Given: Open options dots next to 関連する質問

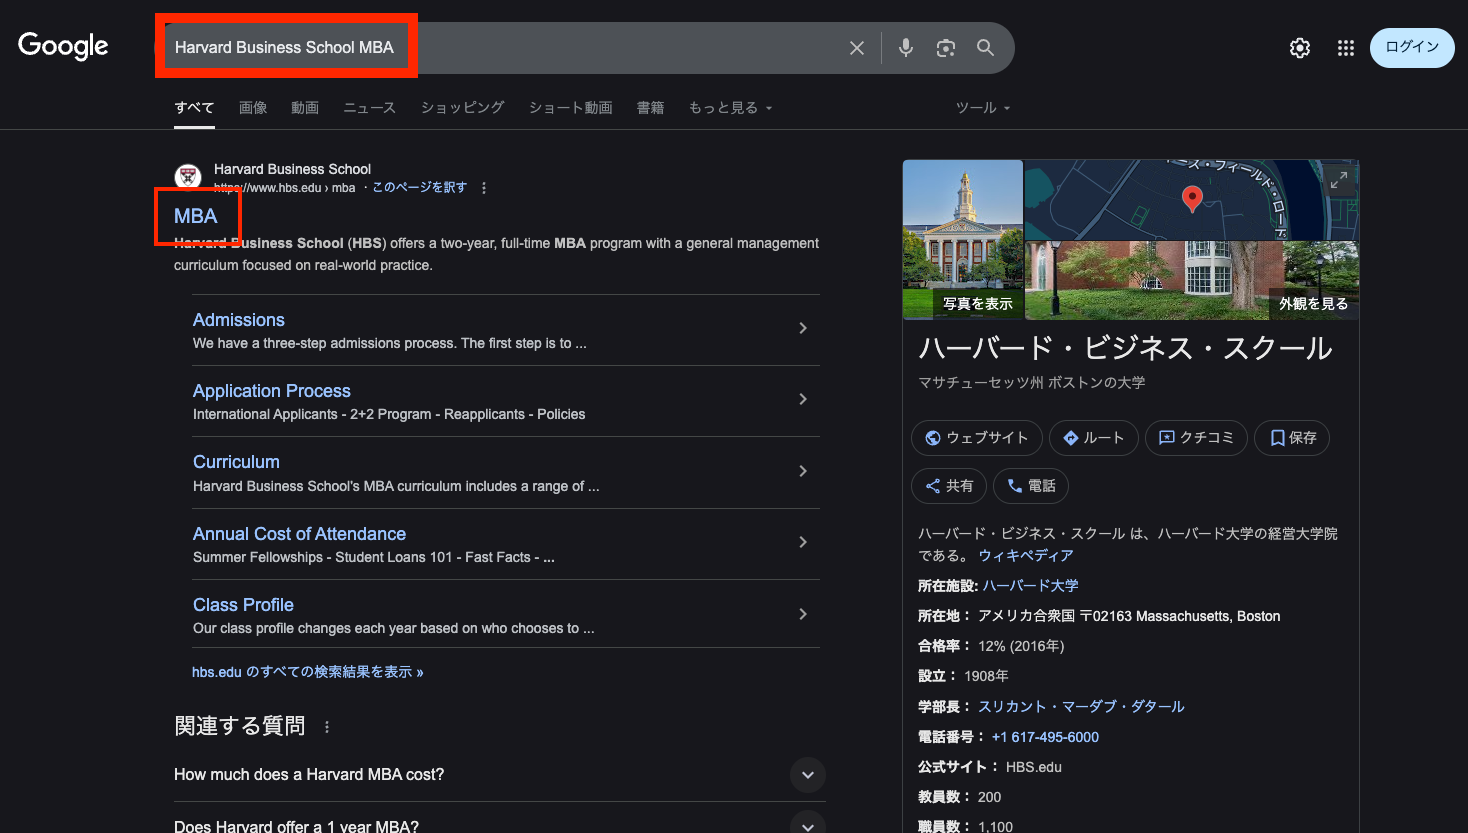Looking at the screenshot, I should pos(327,727).
